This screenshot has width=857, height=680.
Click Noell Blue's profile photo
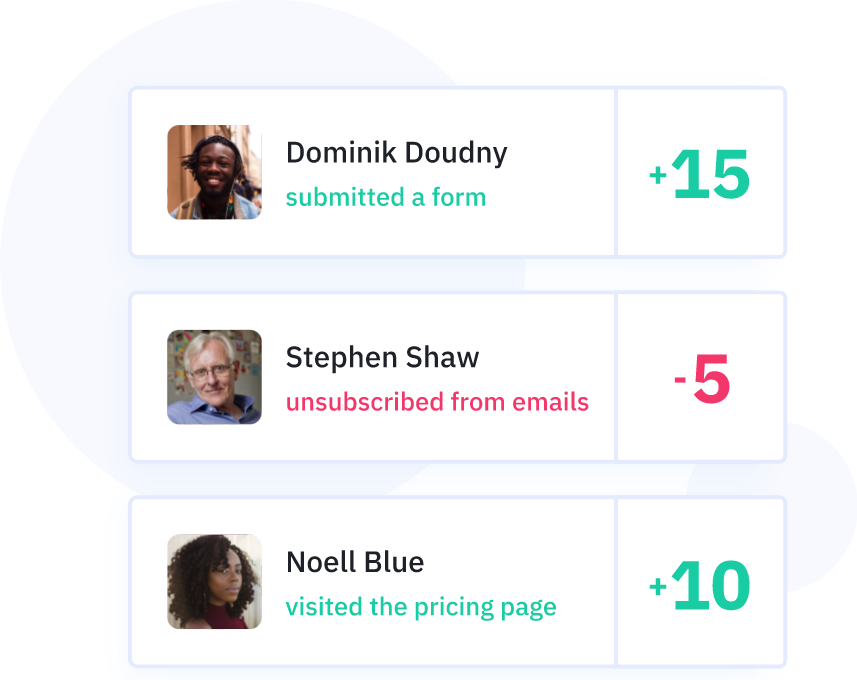point(214,582)
